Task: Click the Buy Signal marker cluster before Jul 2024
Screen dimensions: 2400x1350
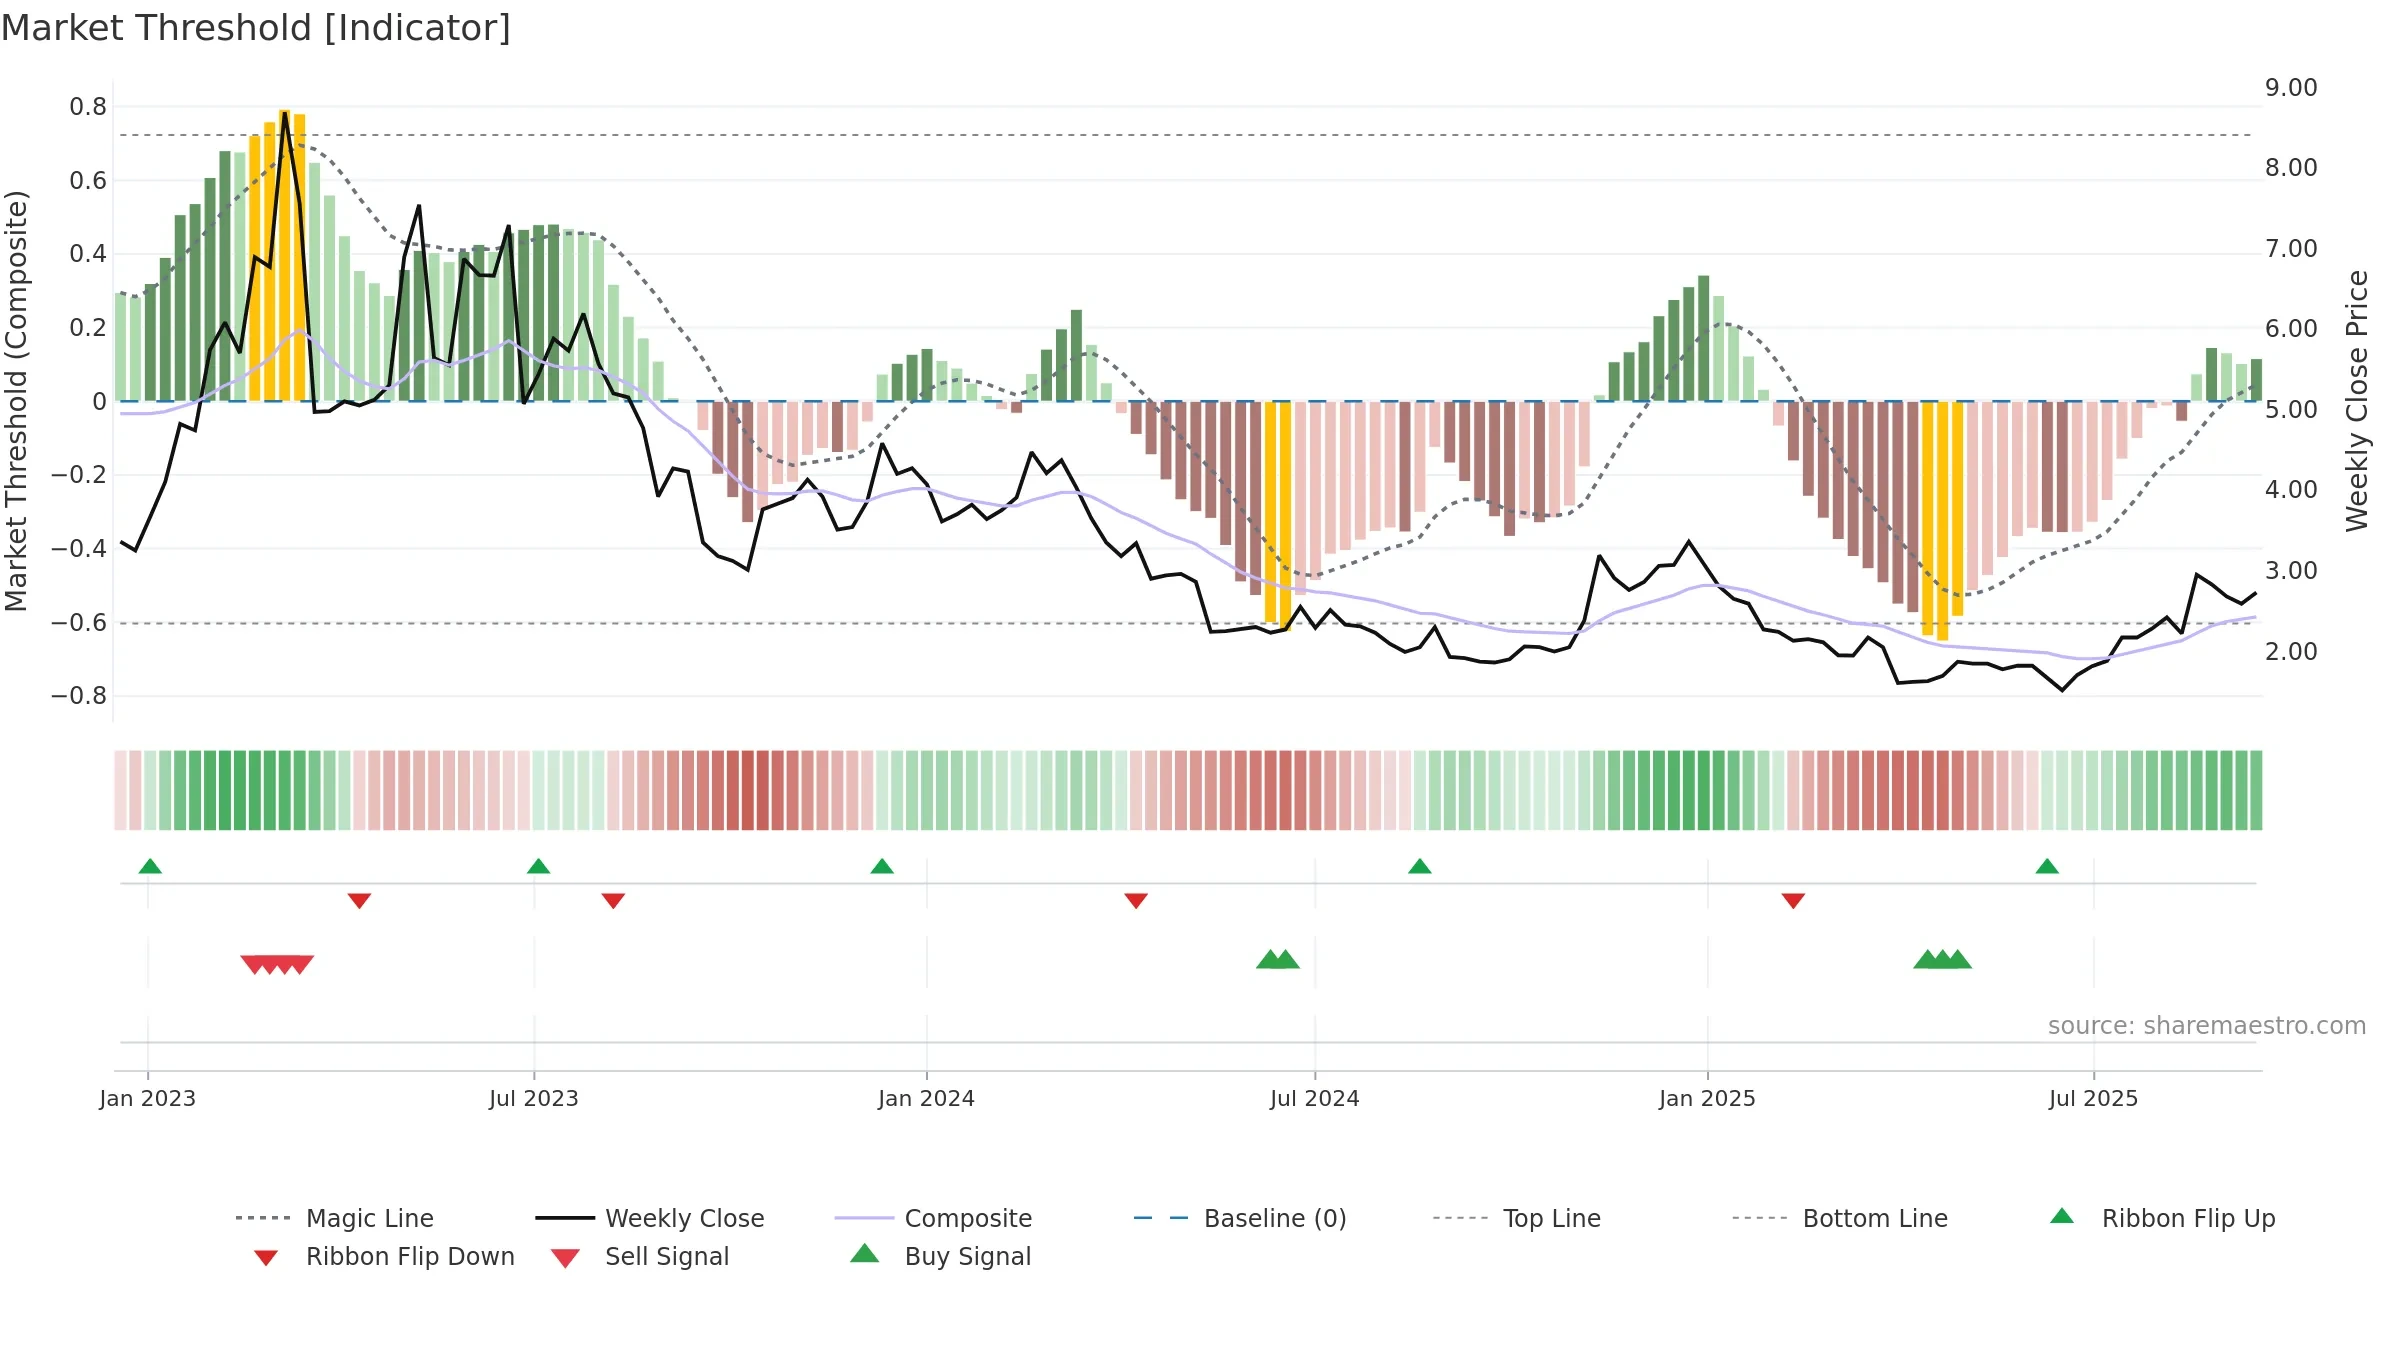Action: (1278, 959)
